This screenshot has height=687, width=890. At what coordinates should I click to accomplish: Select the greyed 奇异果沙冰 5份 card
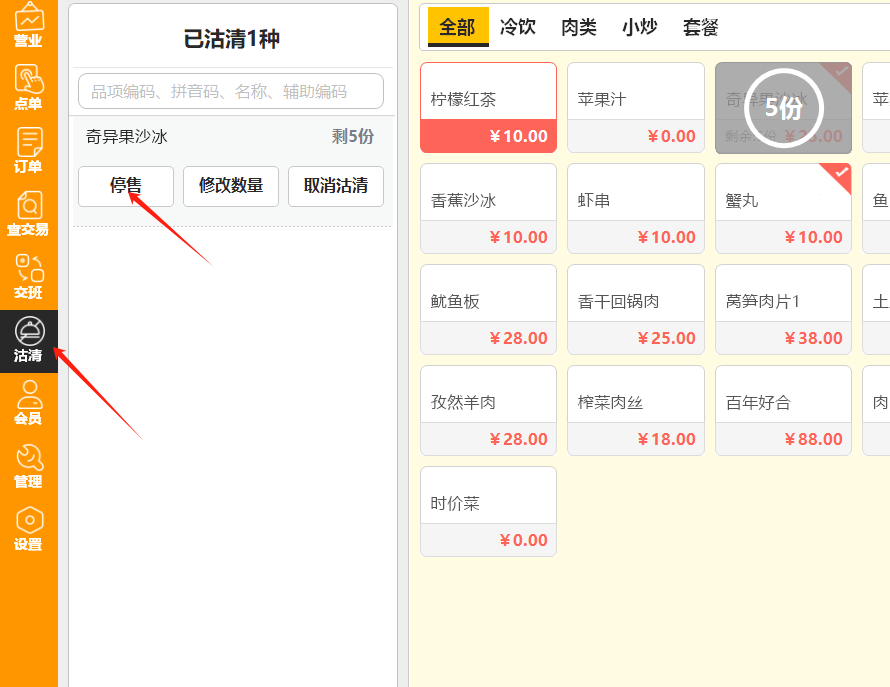(x=783, y=108)
